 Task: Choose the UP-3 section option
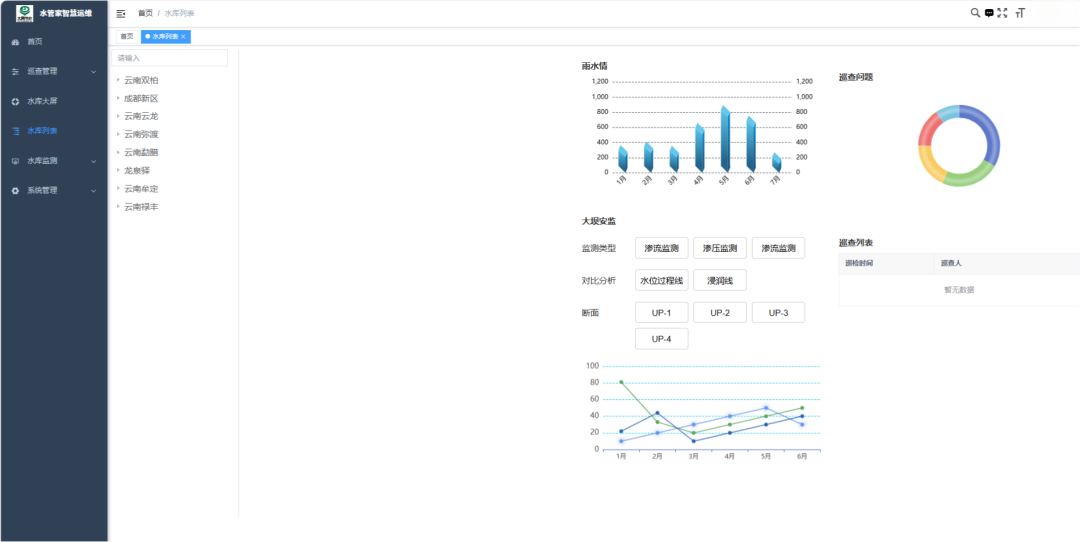pyautogui.click(x=778, y=313)
